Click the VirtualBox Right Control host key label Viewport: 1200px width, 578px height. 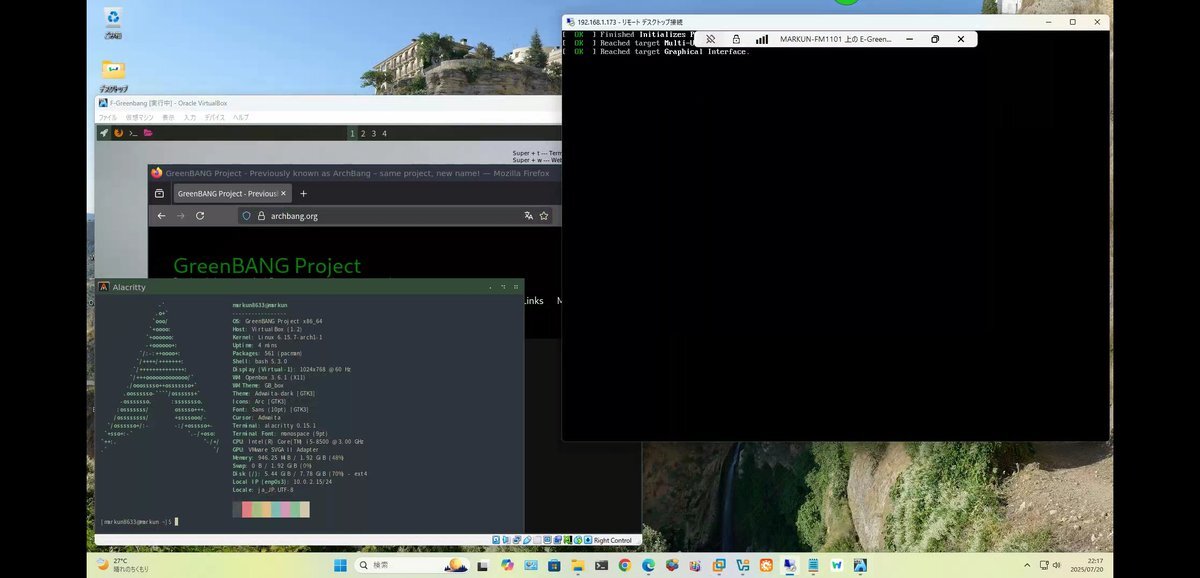pyautogui.click(x=612, y=540)
